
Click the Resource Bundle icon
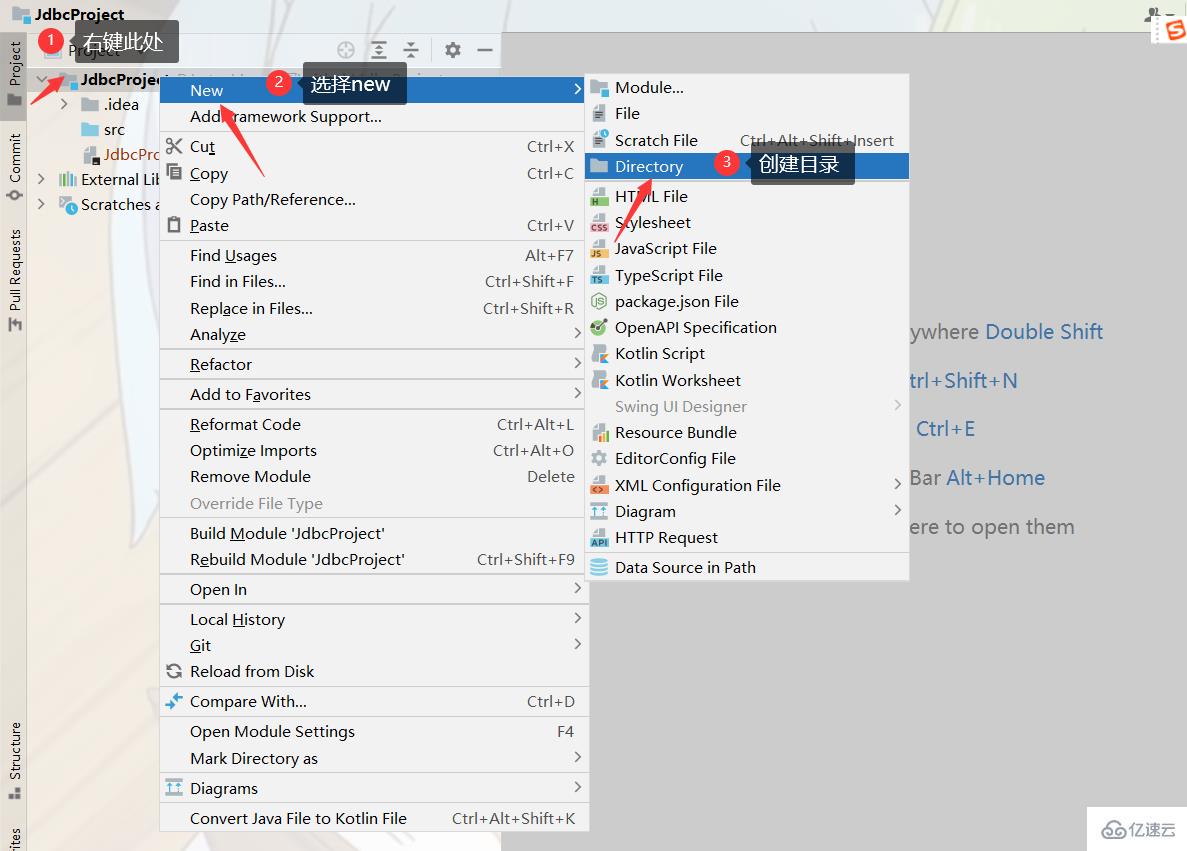pos(600,432)
